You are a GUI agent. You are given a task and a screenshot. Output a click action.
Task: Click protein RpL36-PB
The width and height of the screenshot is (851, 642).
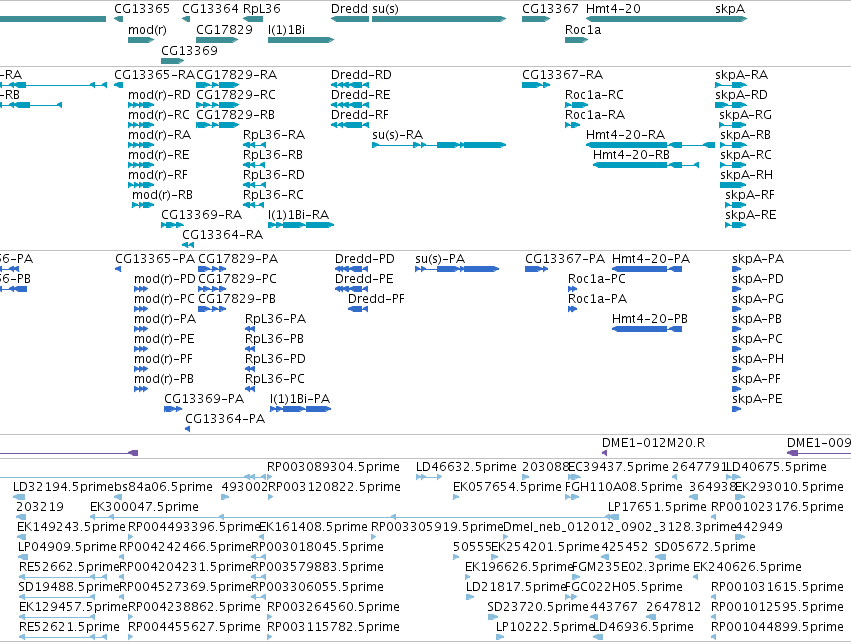click(x=274, y=340)
